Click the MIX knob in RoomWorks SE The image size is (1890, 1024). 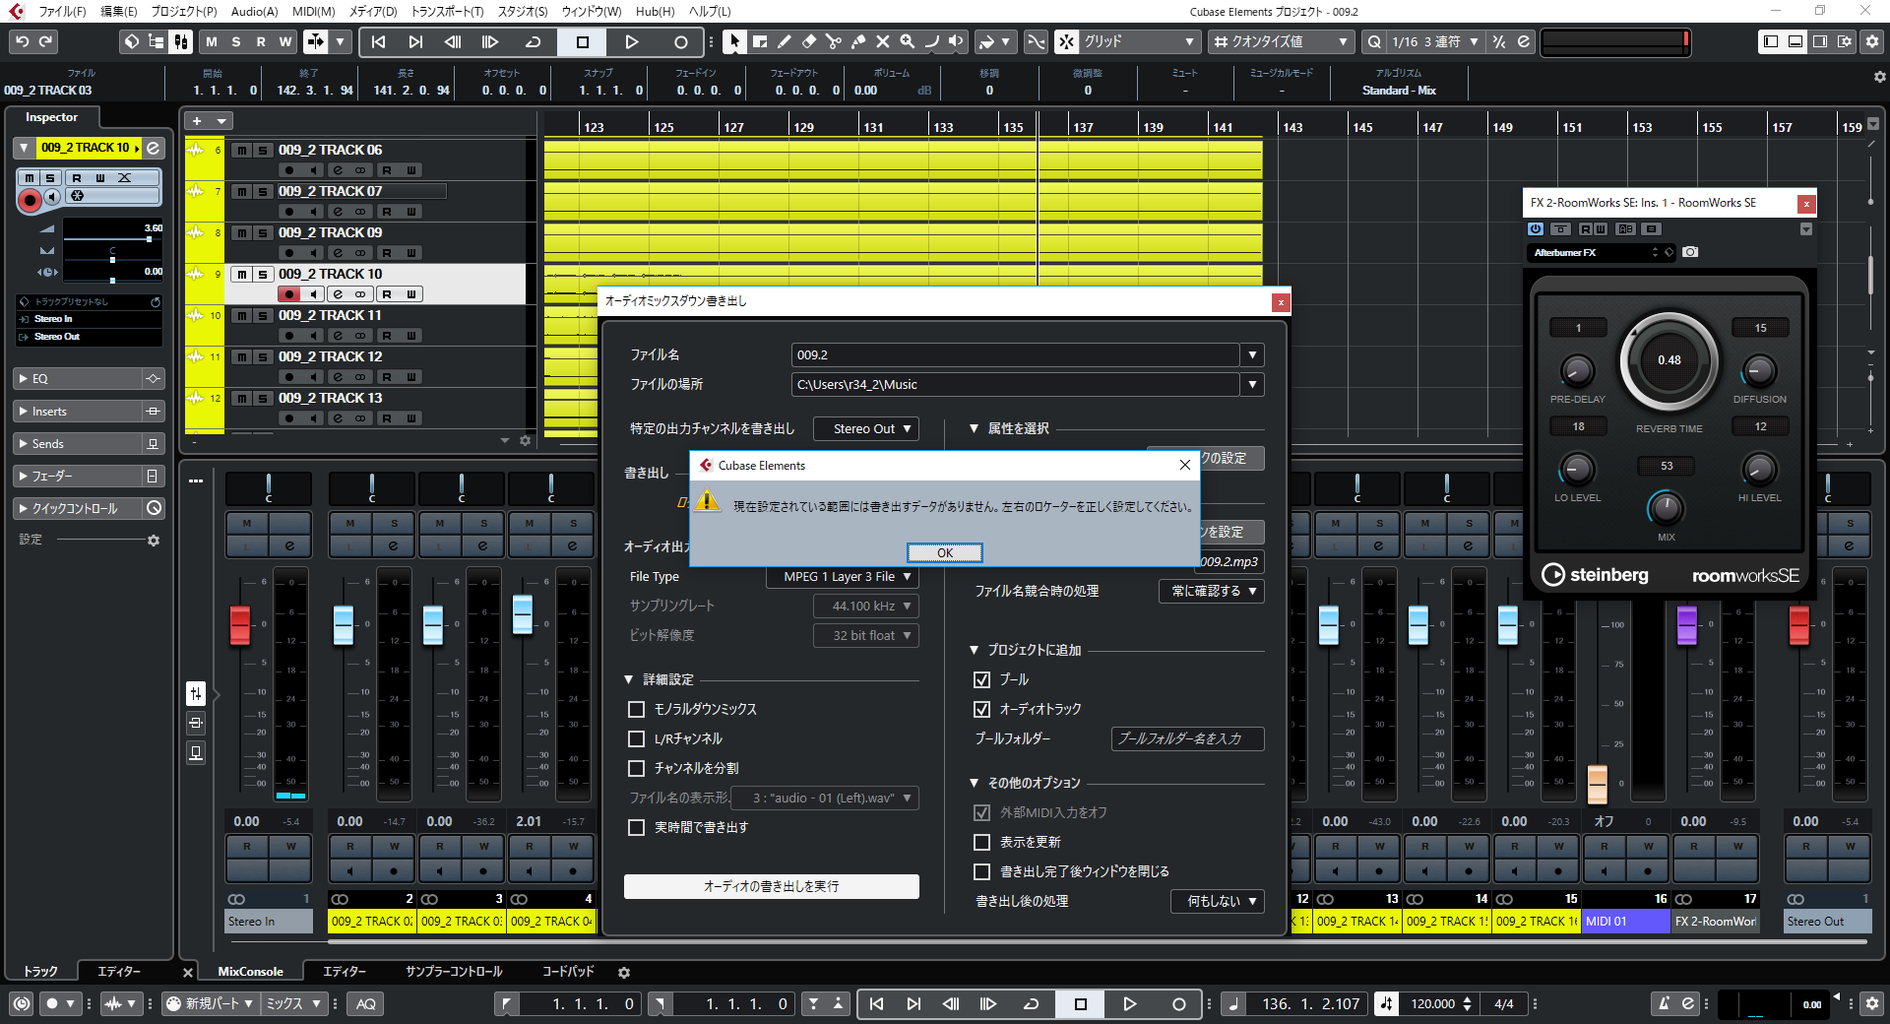point(1665,508)
